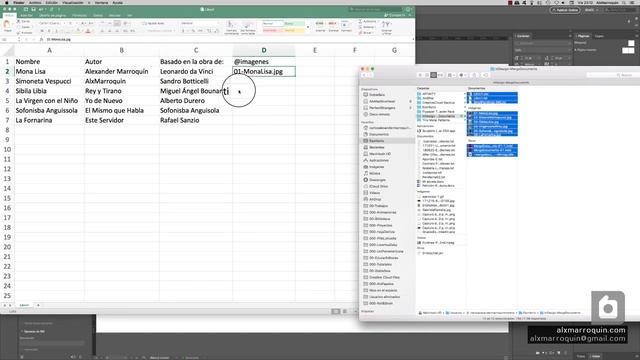
Task: Click the Libro1 sheet tab
Action: pos(24,305)
